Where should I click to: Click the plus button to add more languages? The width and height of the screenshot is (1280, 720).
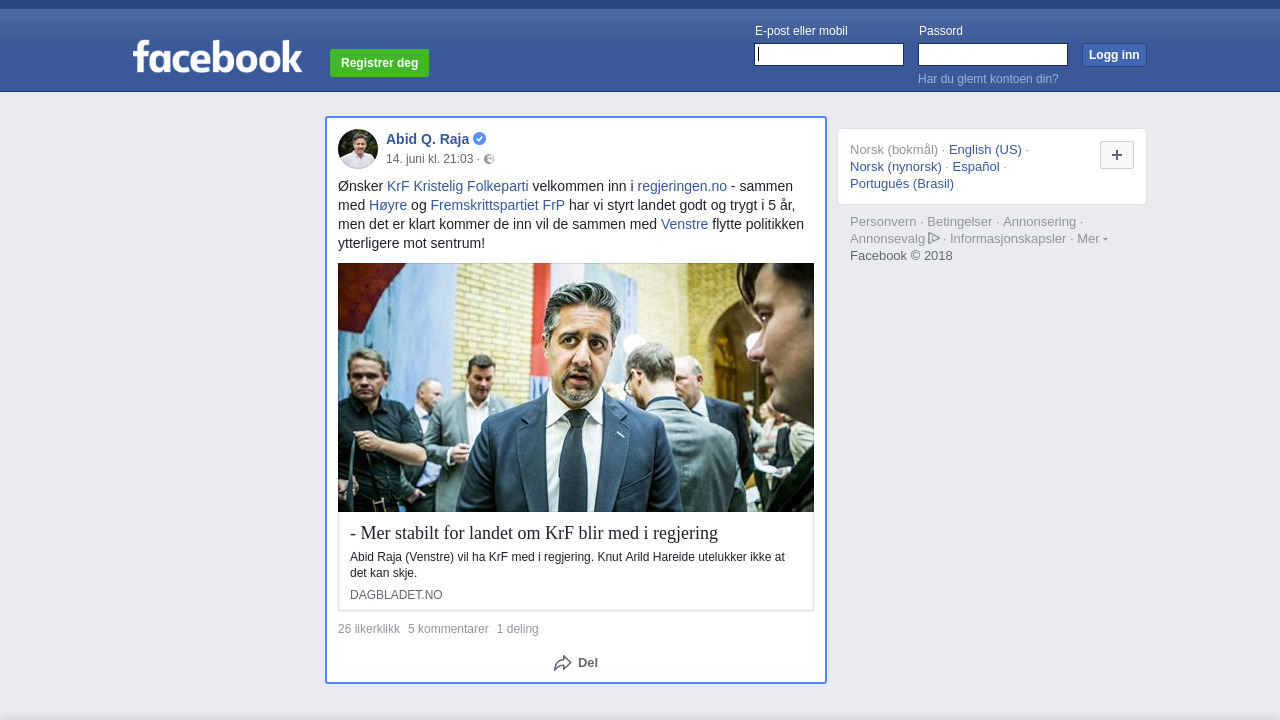click(1117, 155)
